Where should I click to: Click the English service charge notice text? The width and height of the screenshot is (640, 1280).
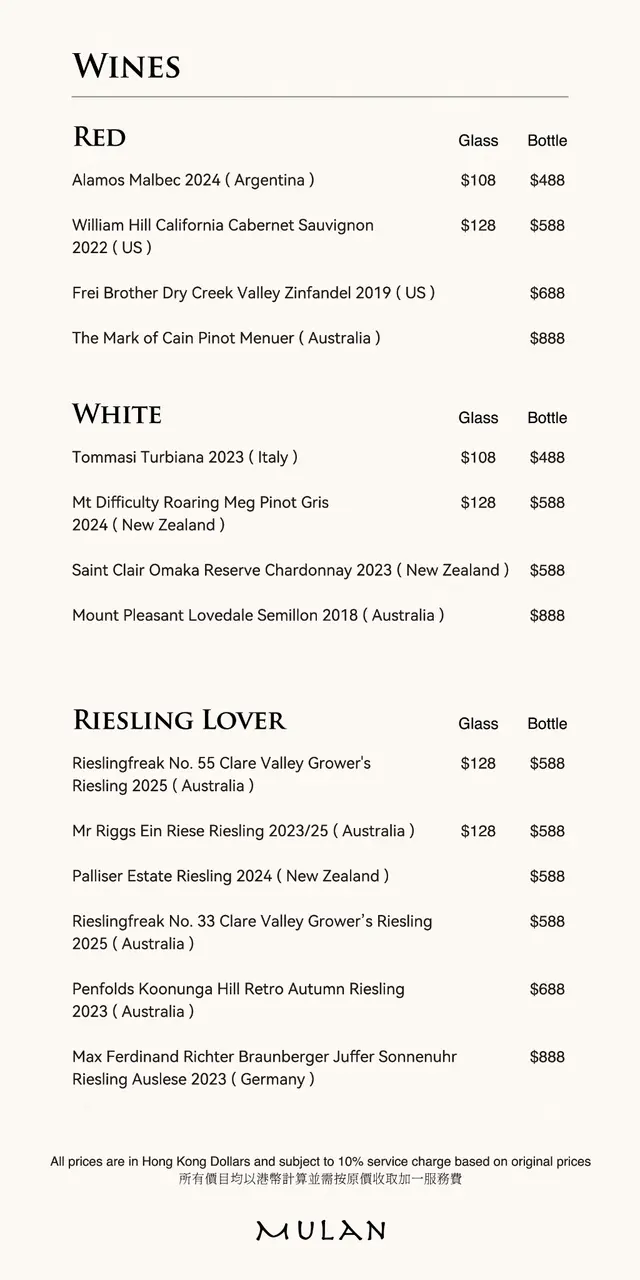click(x=320, y=1162)
